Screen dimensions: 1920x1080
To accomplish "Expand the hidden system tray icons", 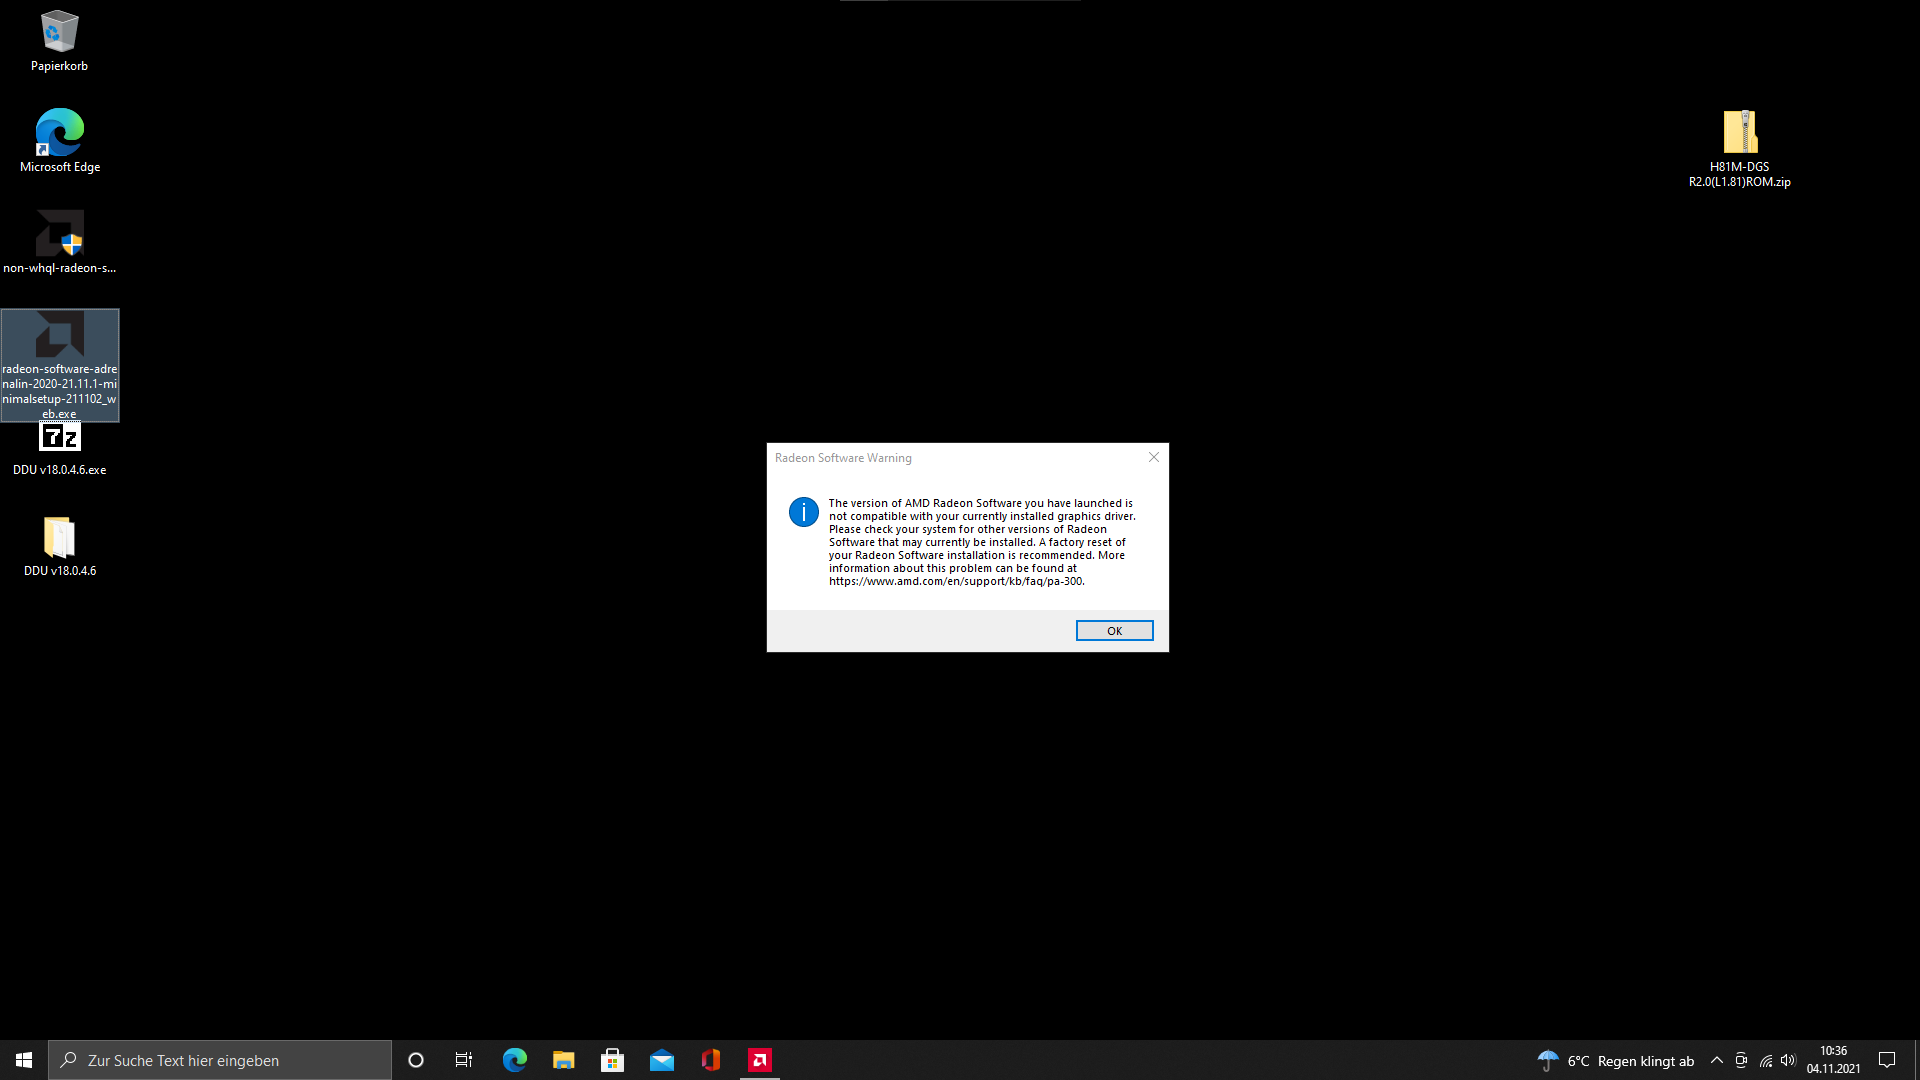I will (x=1716, y=1060).
